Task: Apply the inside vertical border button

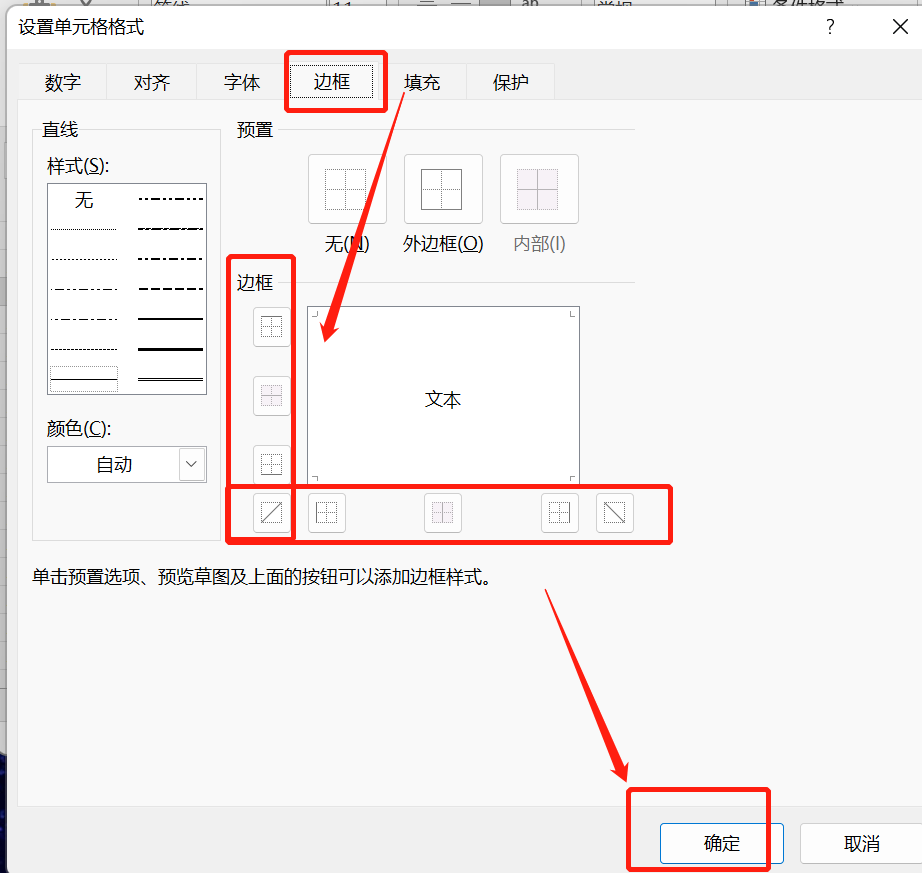Action: point(443,513)
